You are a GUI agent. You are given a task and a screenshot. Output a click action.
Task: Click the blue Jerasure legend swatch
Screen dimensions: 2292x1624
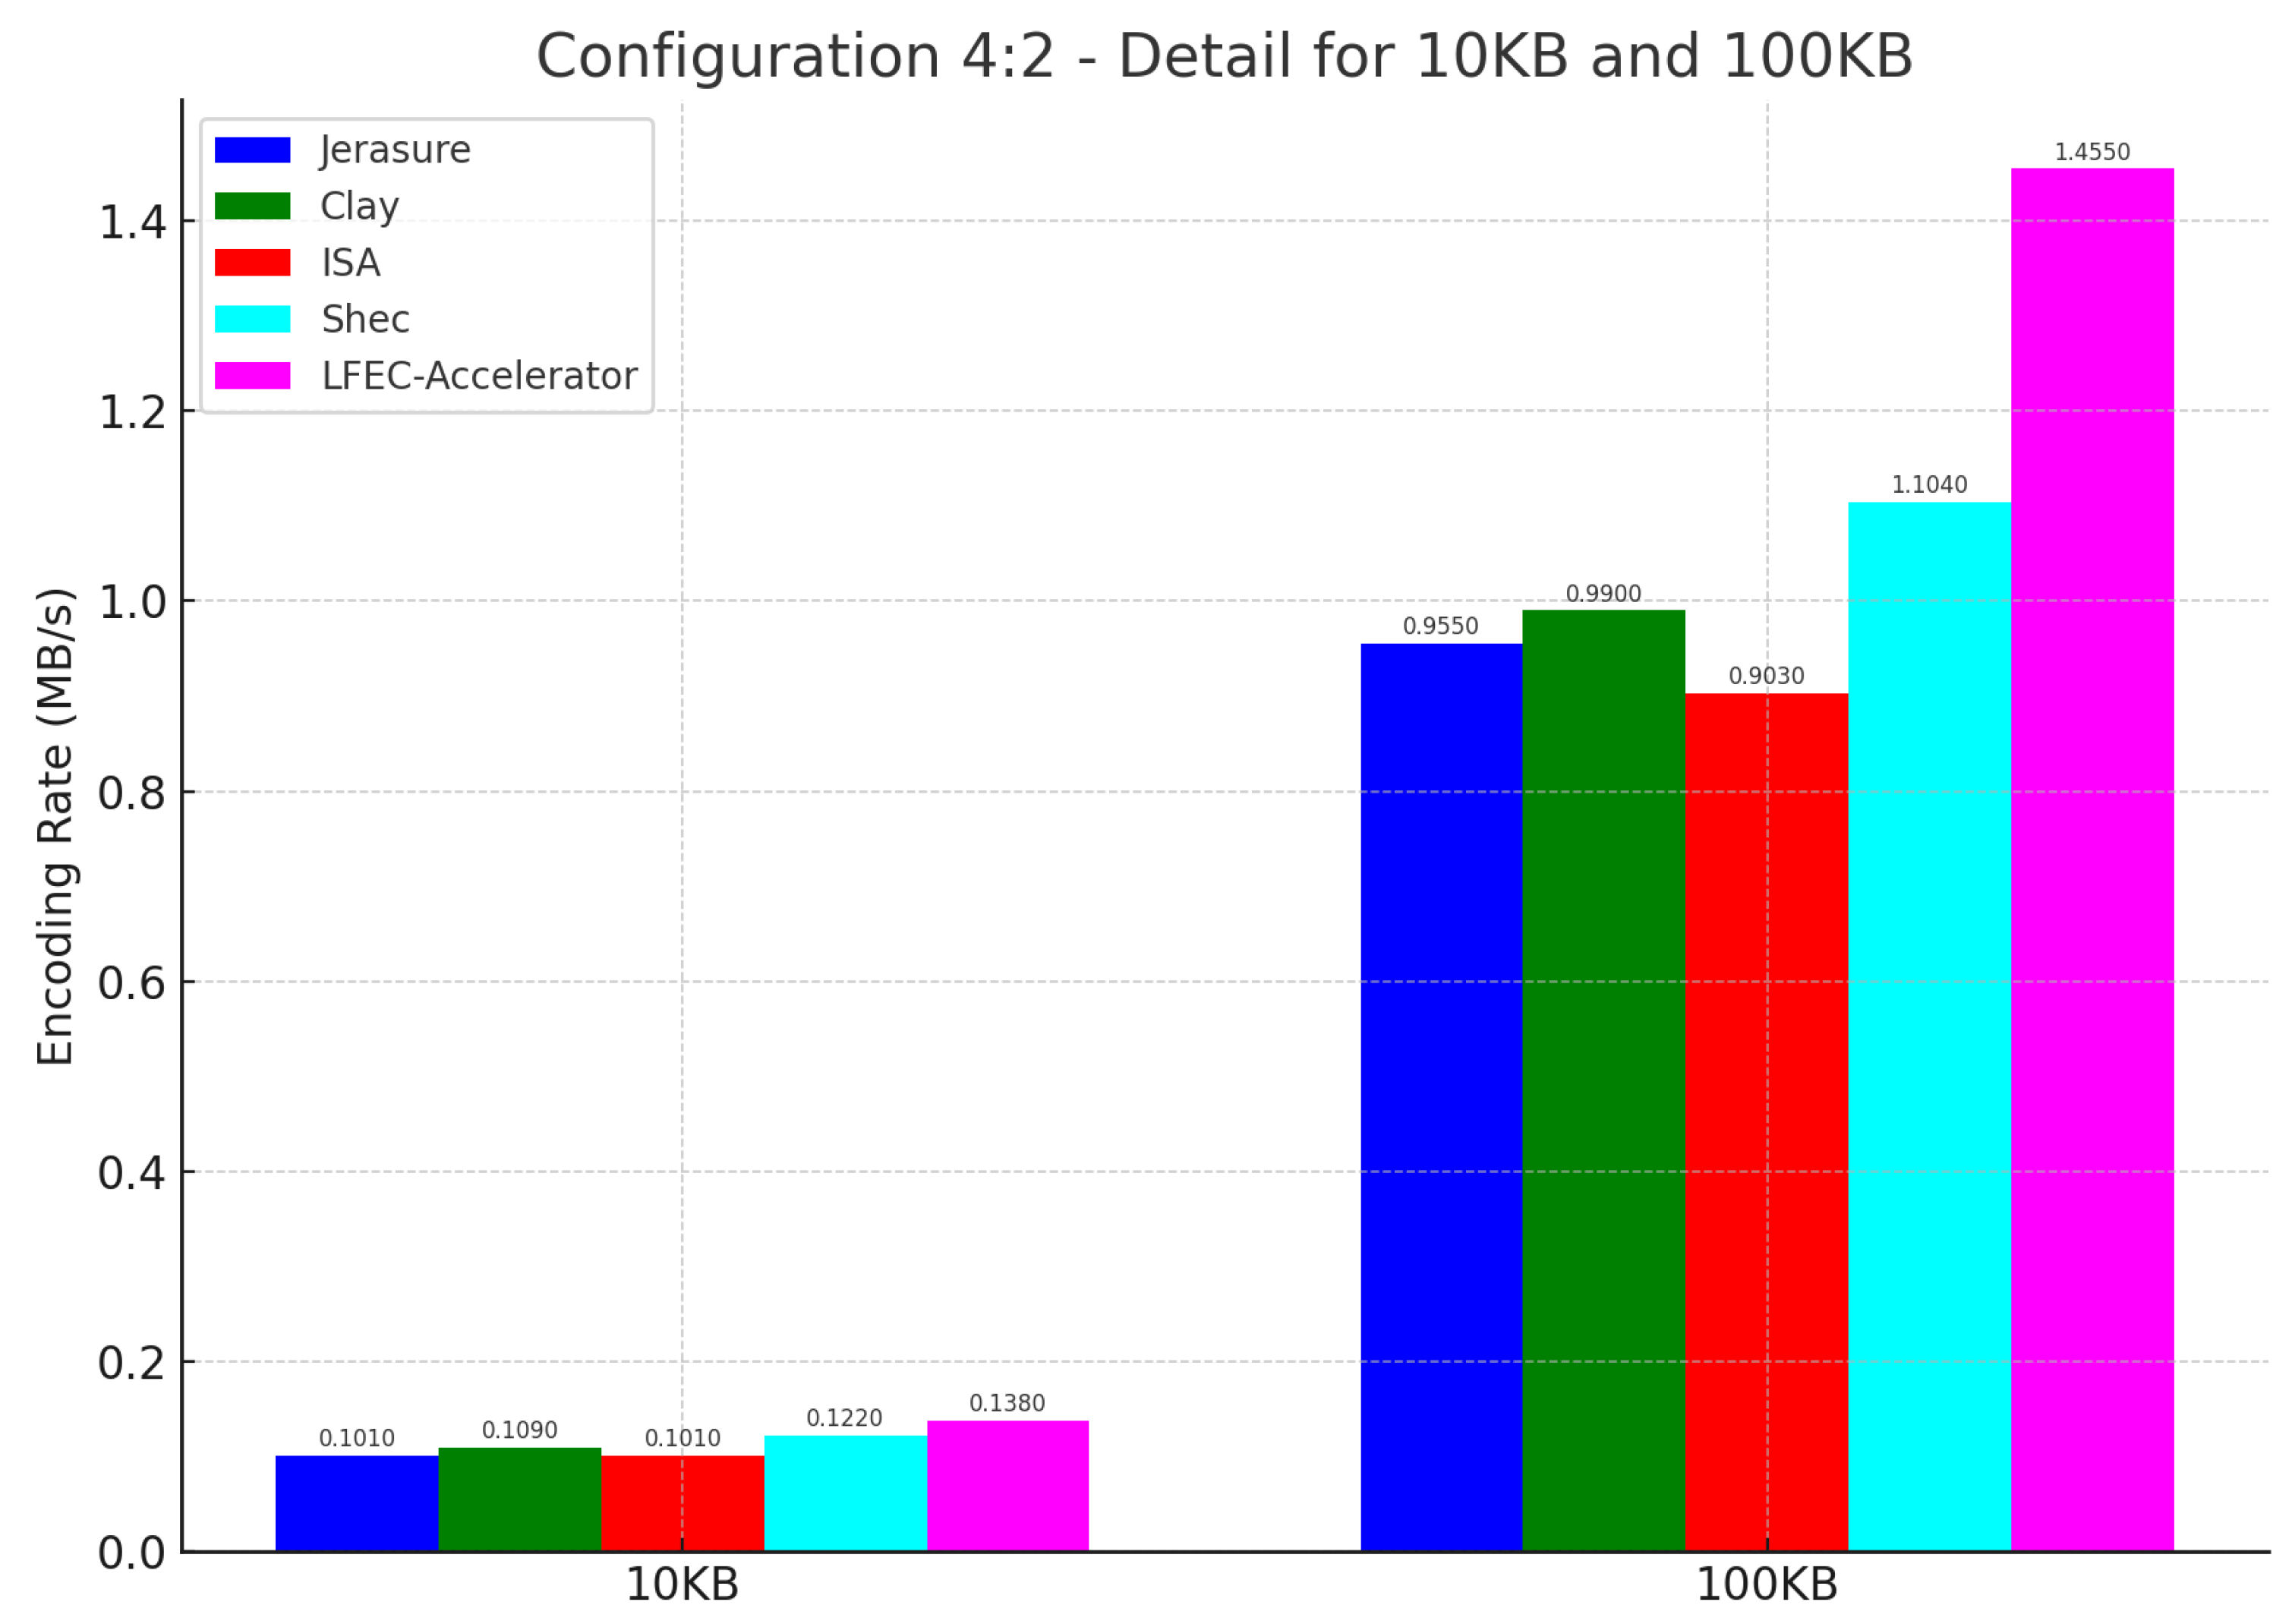(252, 150)
